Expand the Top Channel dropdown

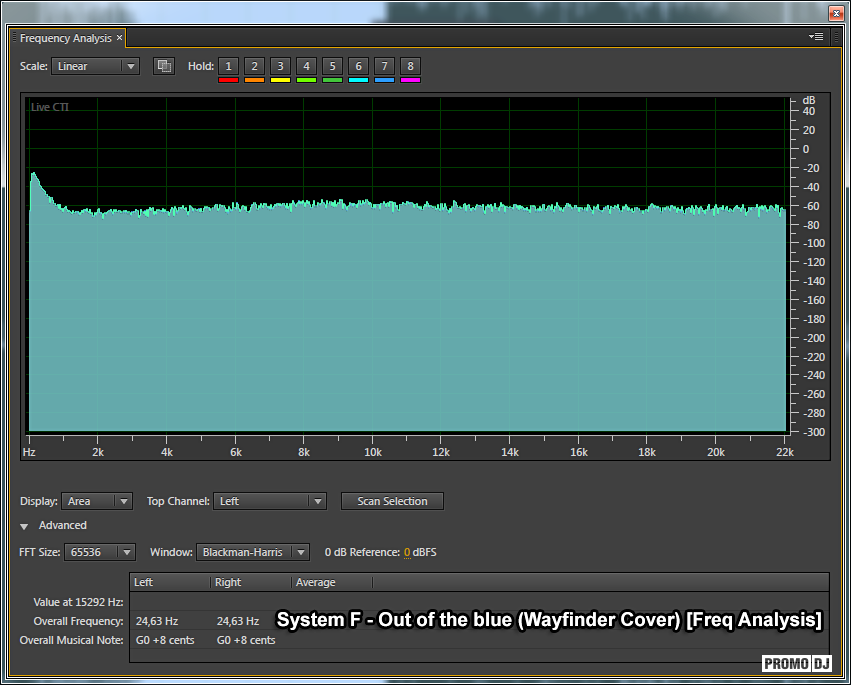coord(270,501)
